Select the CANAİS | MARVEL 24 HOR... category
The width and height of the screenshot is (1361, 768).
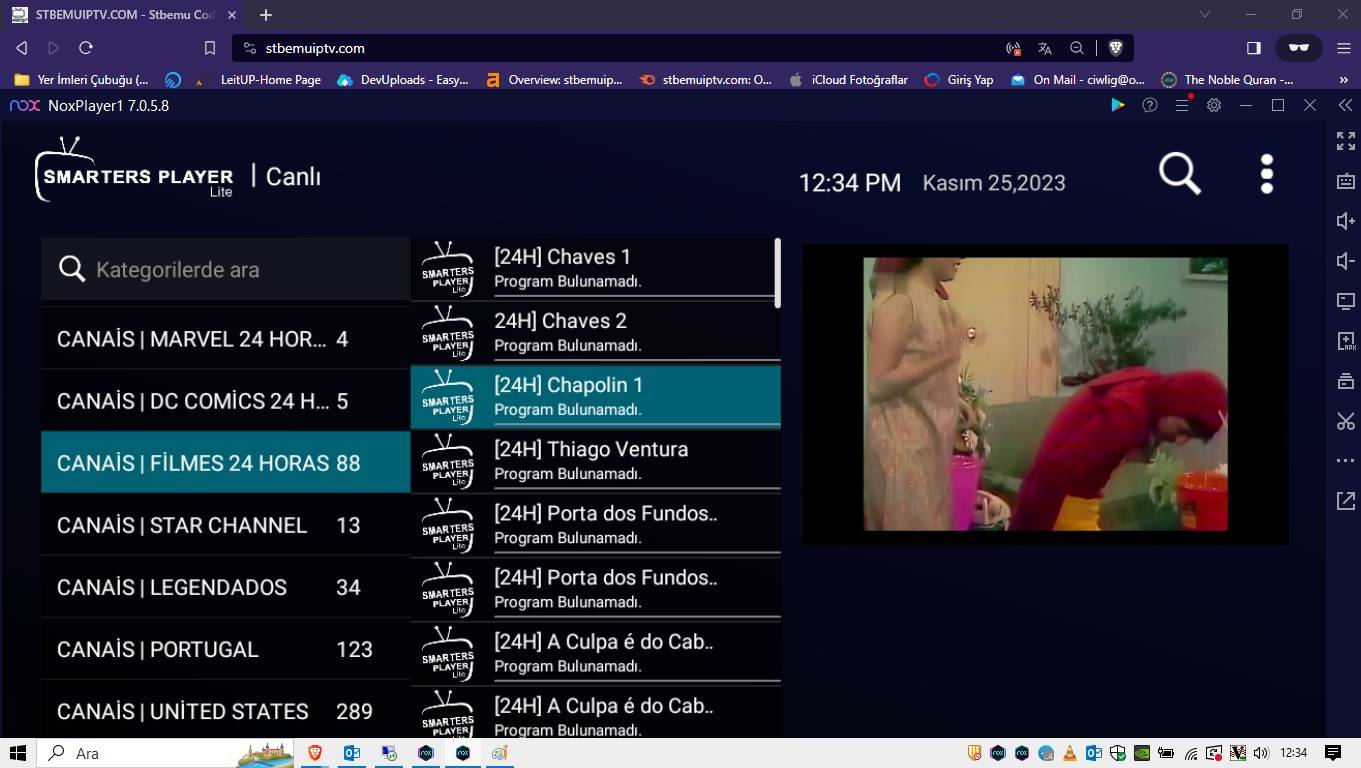pos(226,339)
